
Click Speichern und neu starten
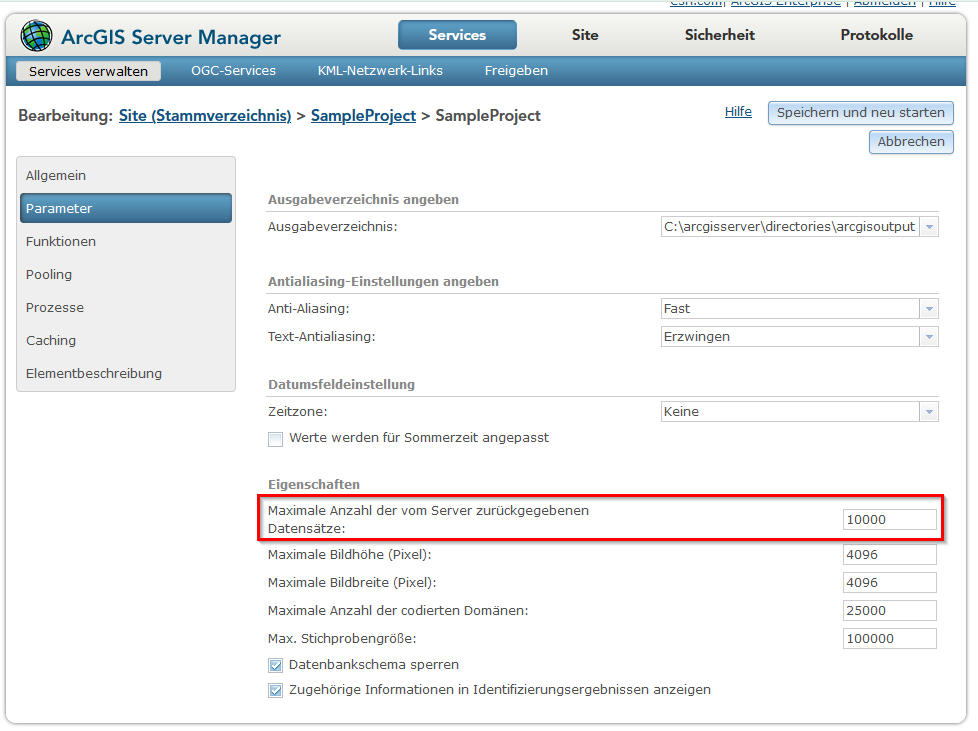click(860, 113)
